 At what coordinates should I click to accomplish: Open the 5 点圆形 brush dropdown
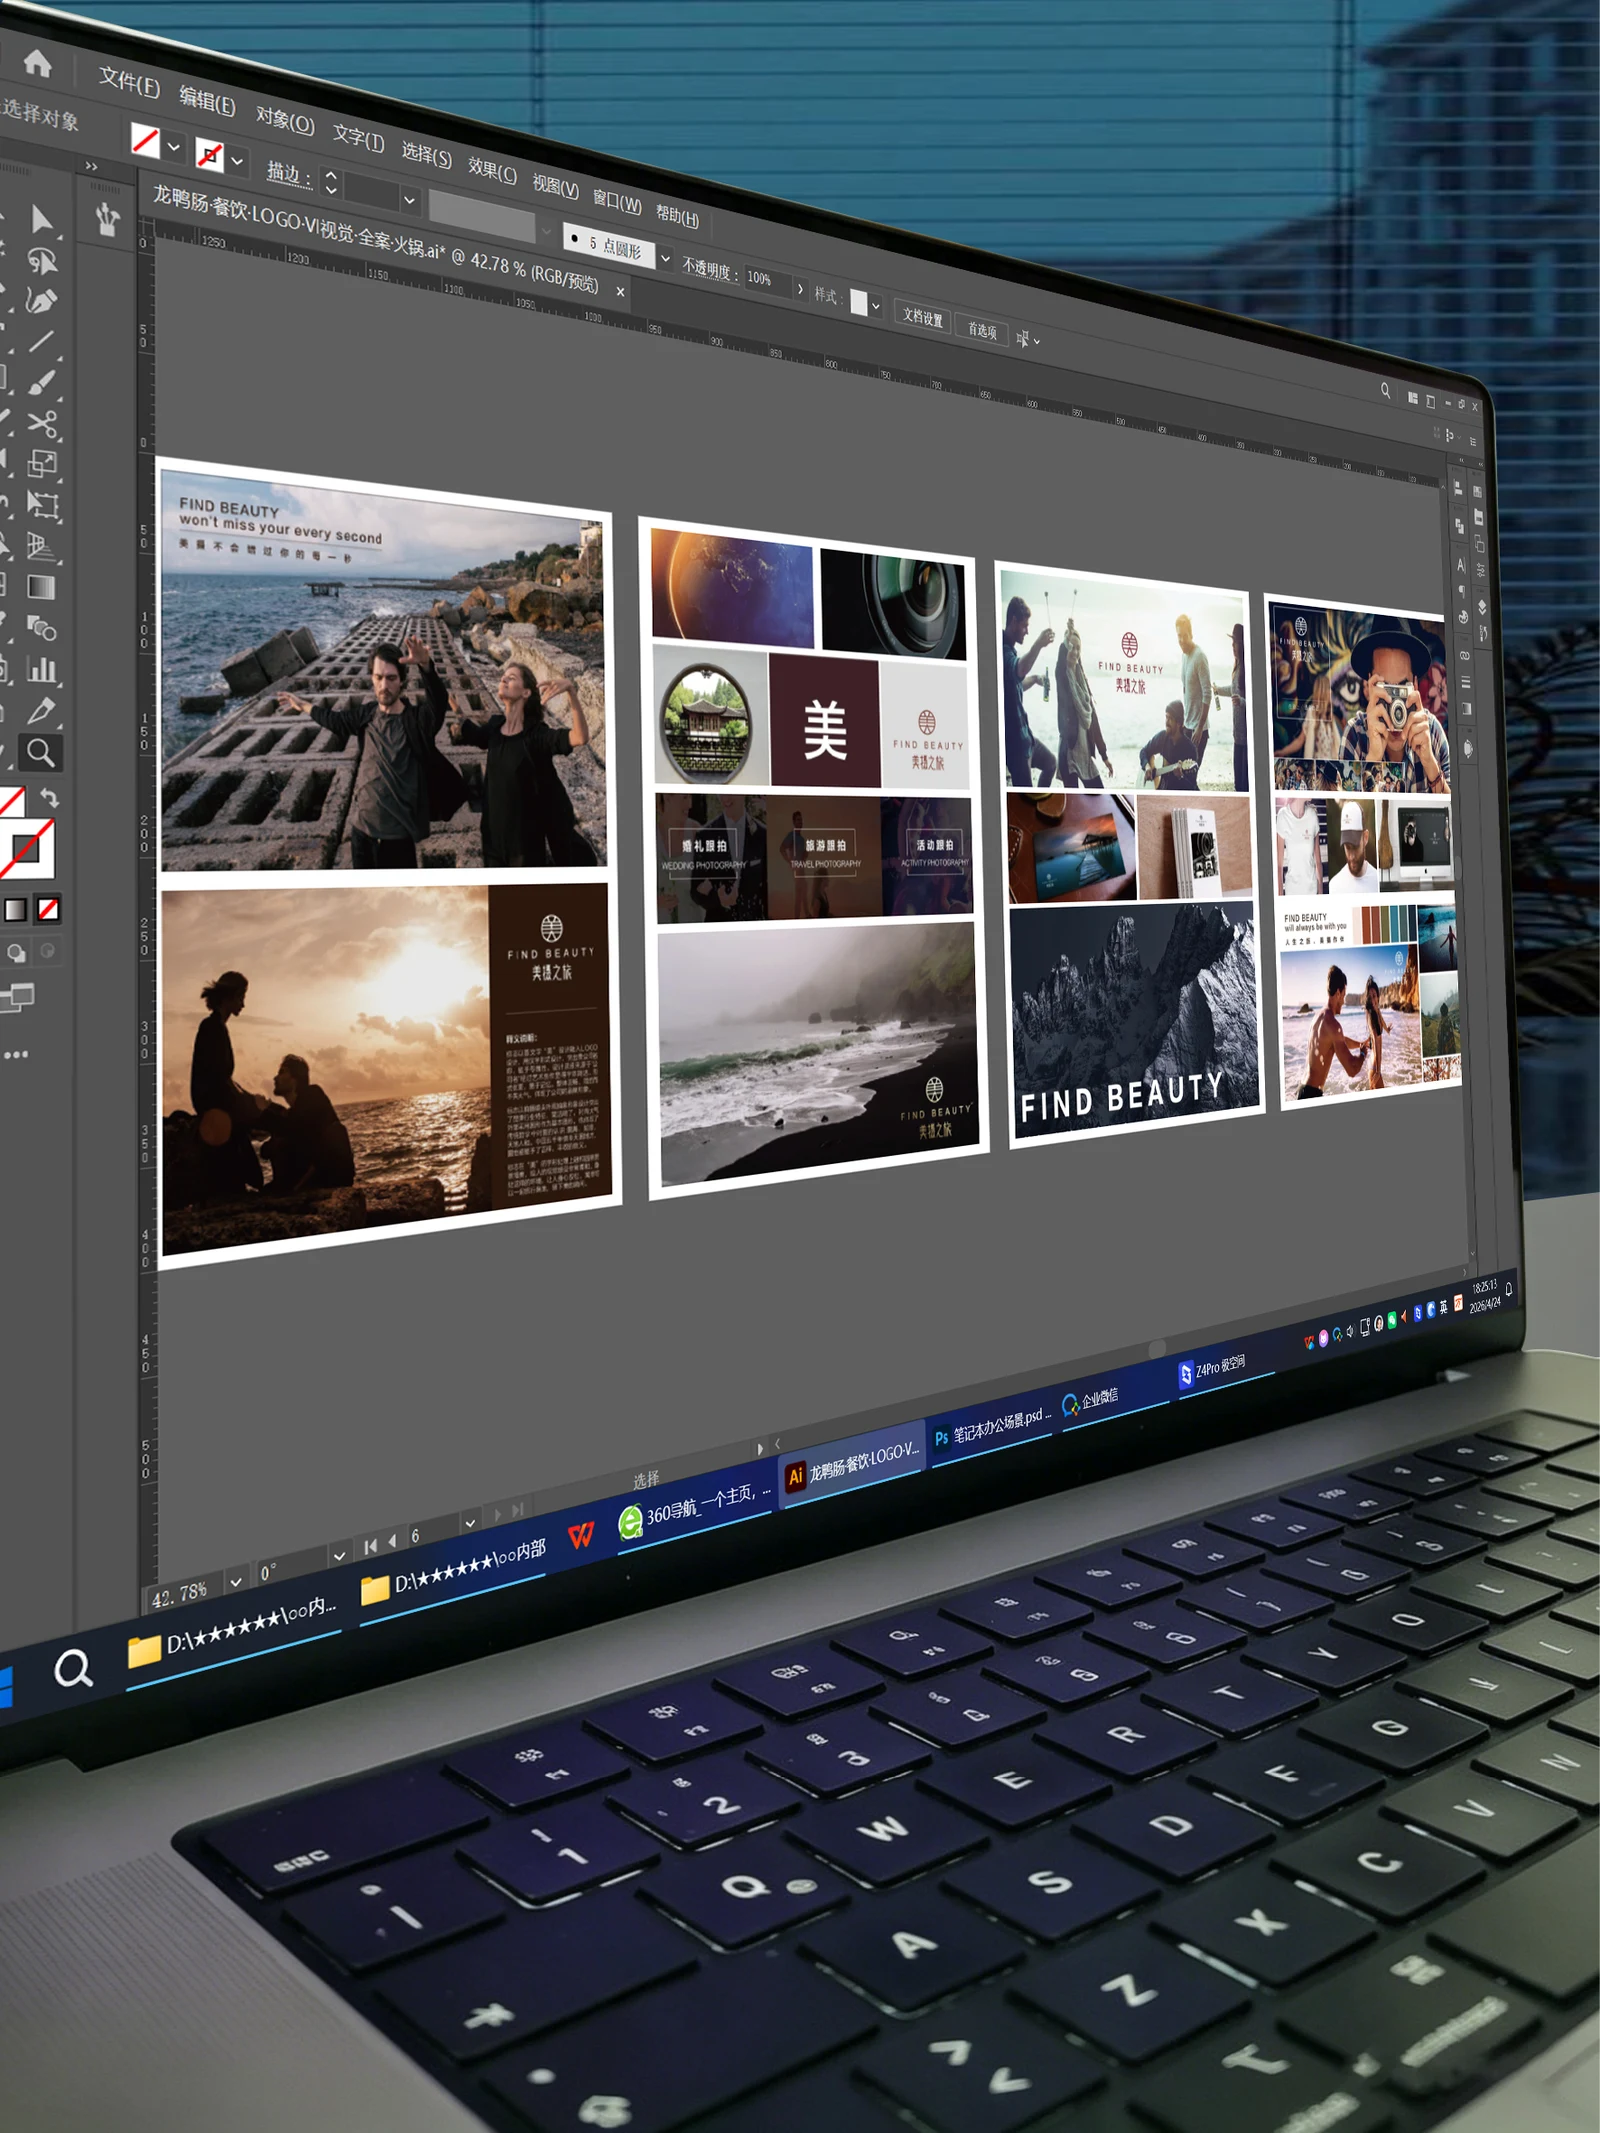click(666, 259)
